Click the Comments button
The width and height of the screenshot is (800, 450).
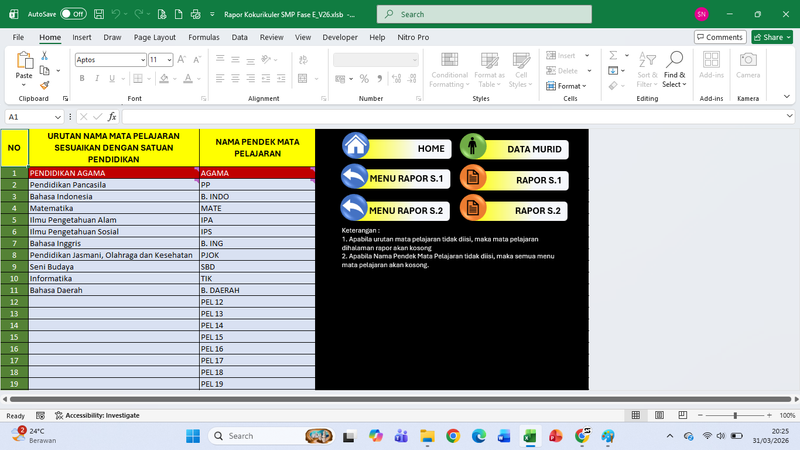pos(719,37)
